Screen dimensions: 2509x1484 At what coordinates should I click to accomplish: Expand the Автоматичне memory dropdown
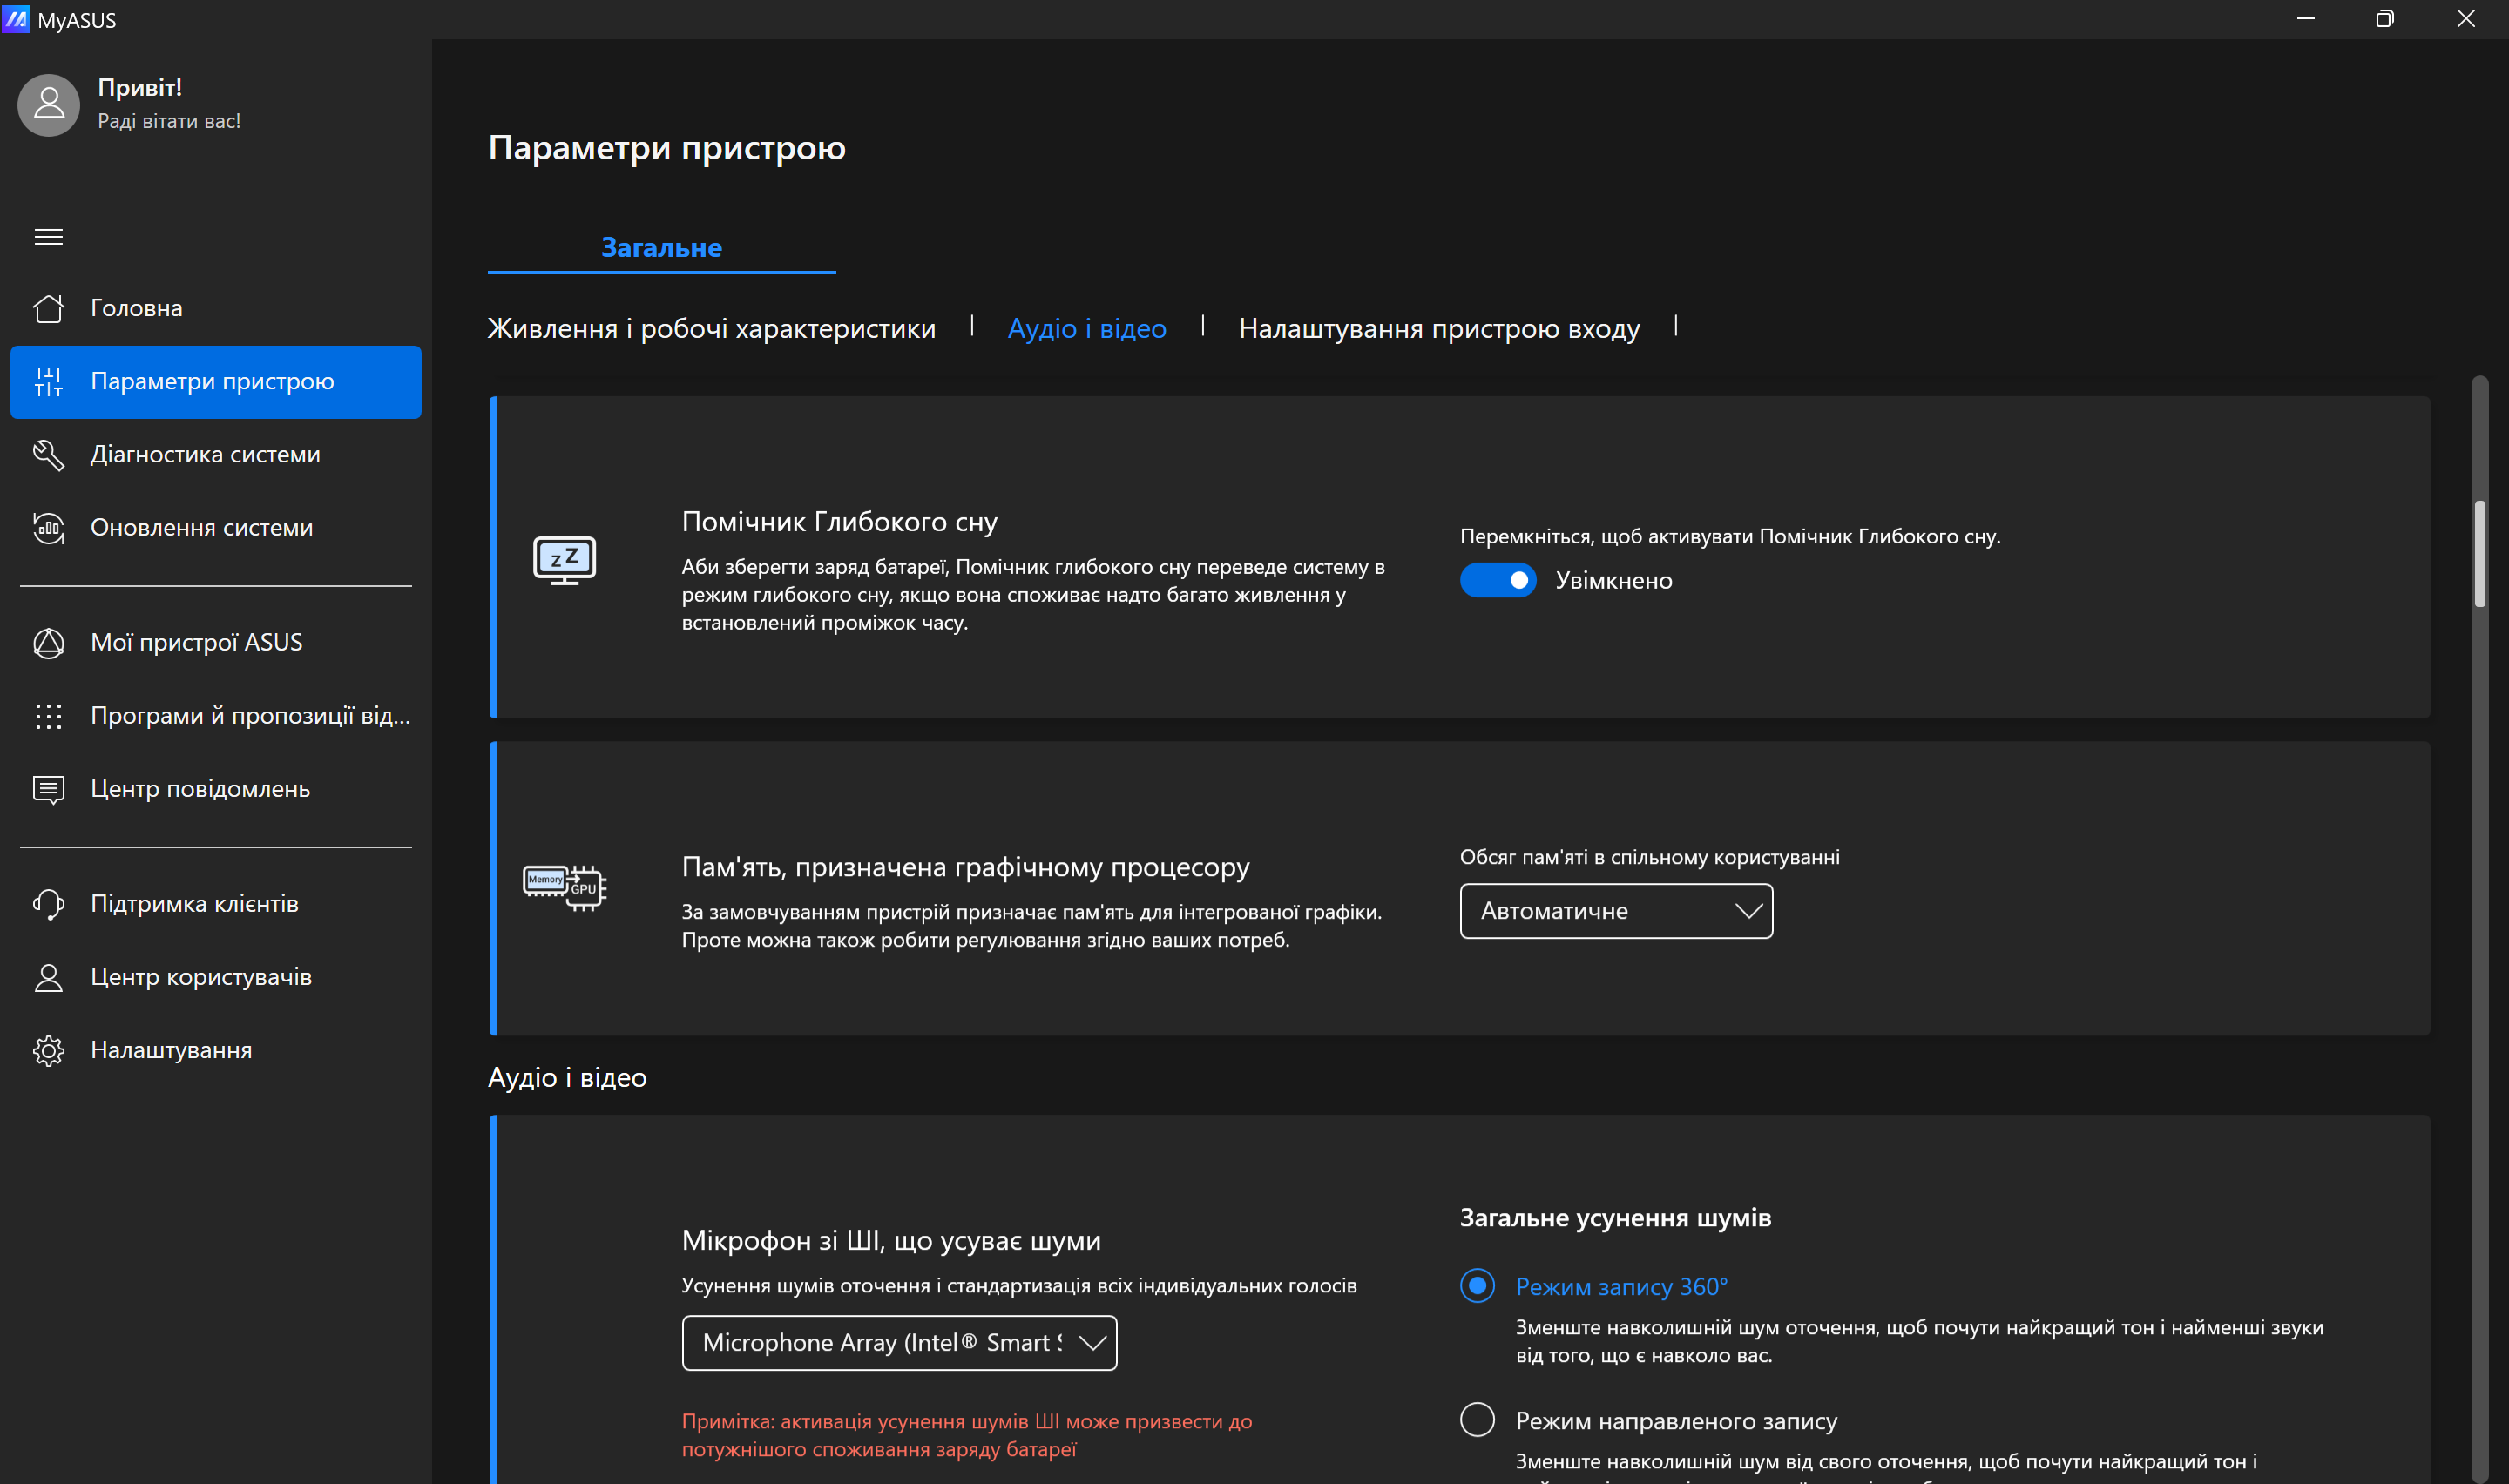coord(1615,910)
